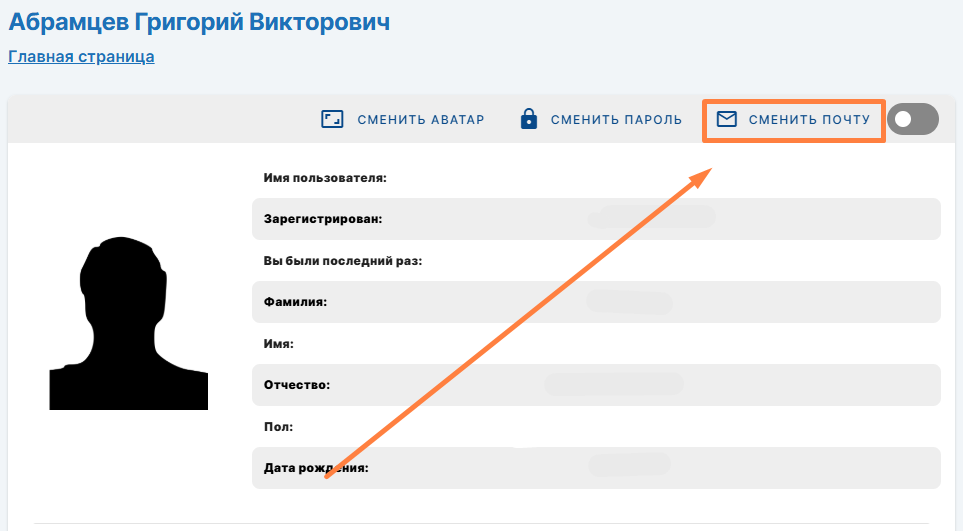Click the blurred value in Зарегистрирован row
This screenshot has height=531, width=963.
tap(650, 218)
